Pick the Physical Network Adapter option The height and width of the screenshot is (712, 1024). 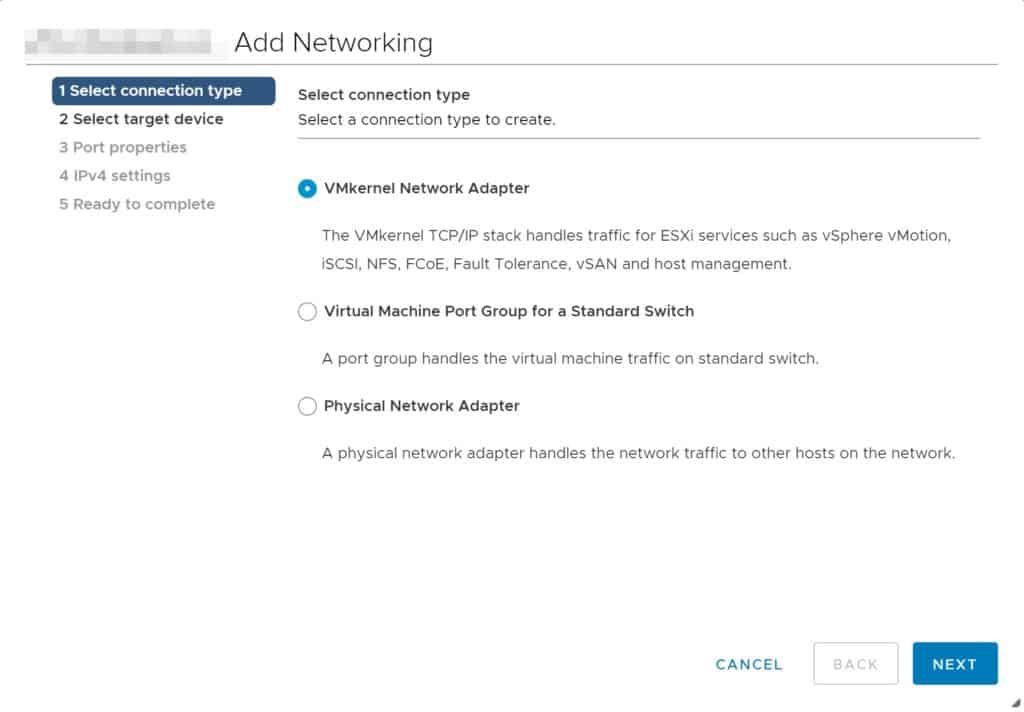[307, 406]
